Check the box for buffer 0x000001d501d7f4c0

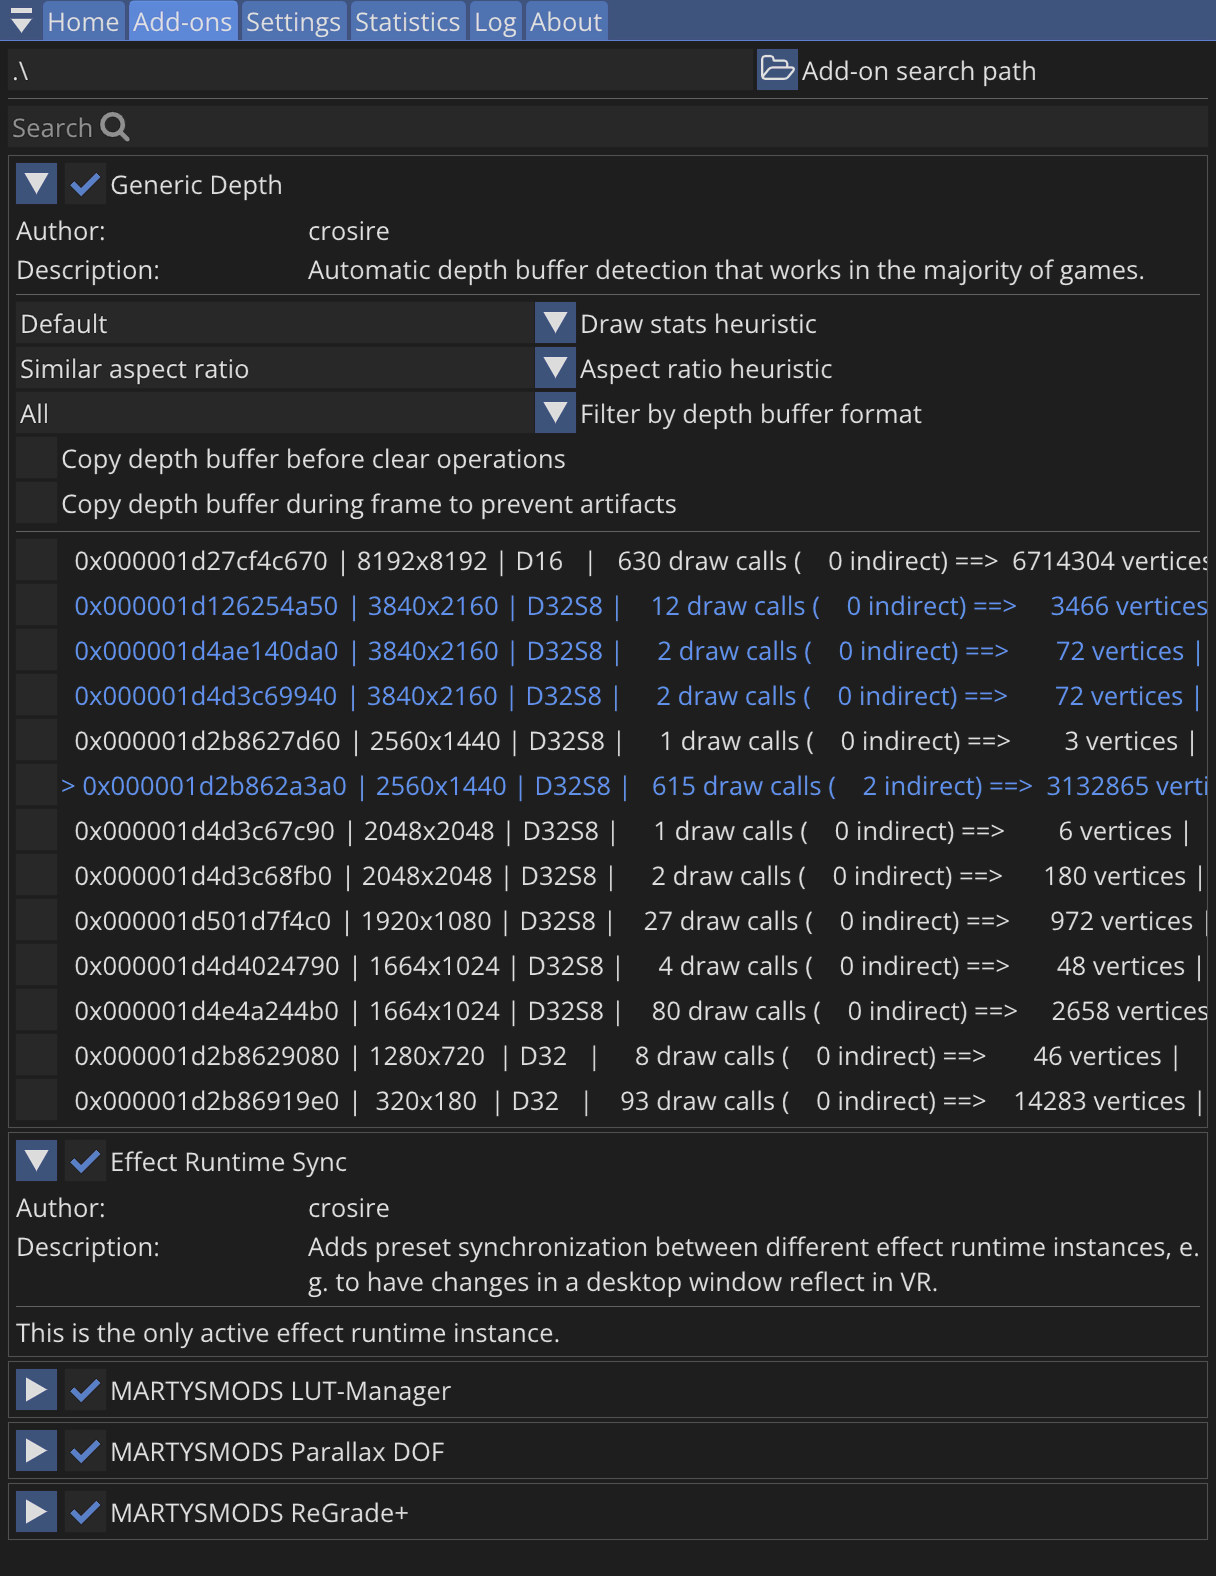37,920
